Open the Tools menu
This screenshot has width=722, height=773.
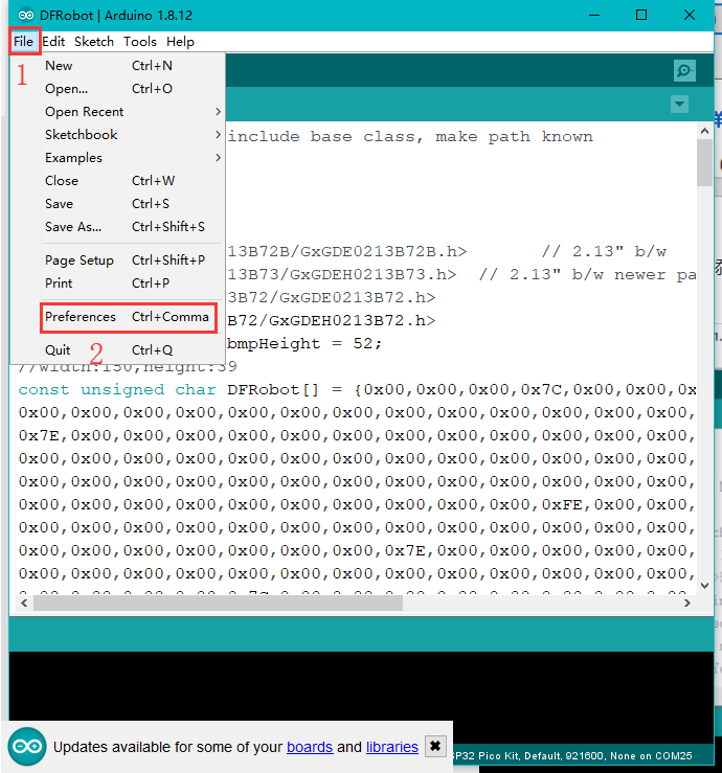pyautogui.click(x=140, y=42)
